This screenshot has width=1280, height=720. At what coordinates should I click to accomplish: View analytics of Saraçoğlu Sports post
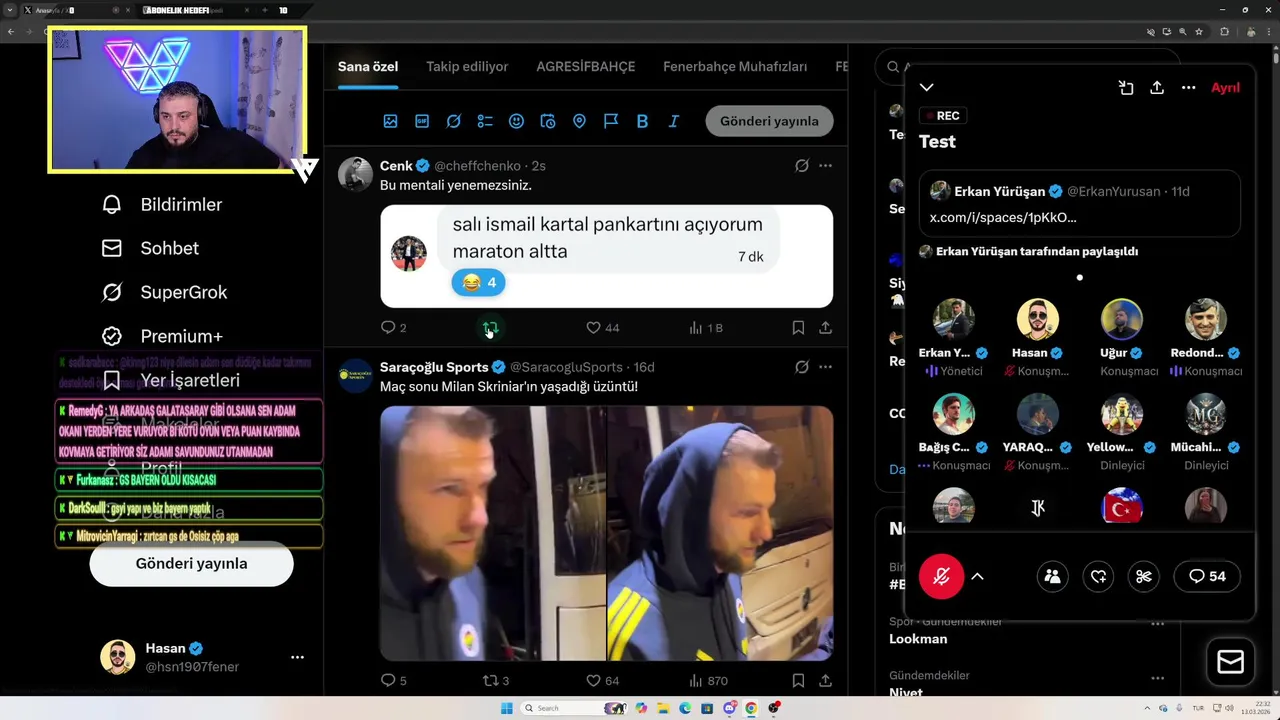pyautogui.click(x=708, y=681)
